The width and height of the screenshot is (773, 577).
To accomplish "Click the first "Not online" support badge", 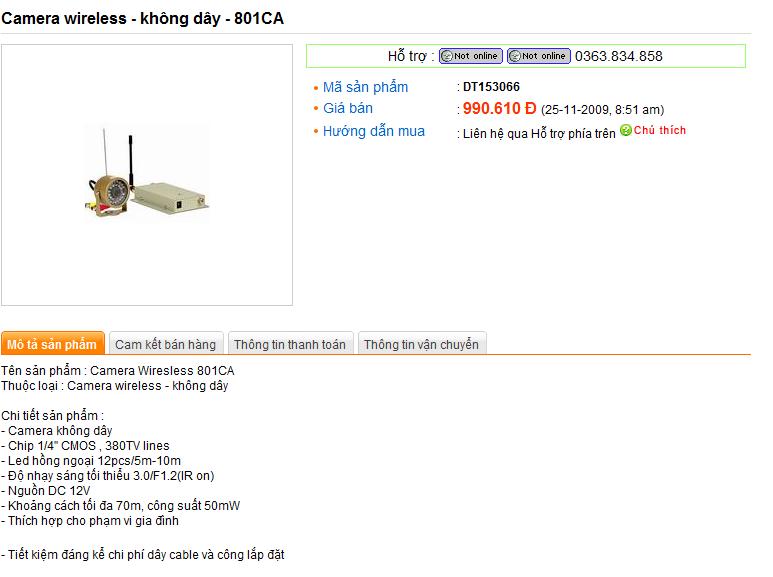I will [470, 56].
